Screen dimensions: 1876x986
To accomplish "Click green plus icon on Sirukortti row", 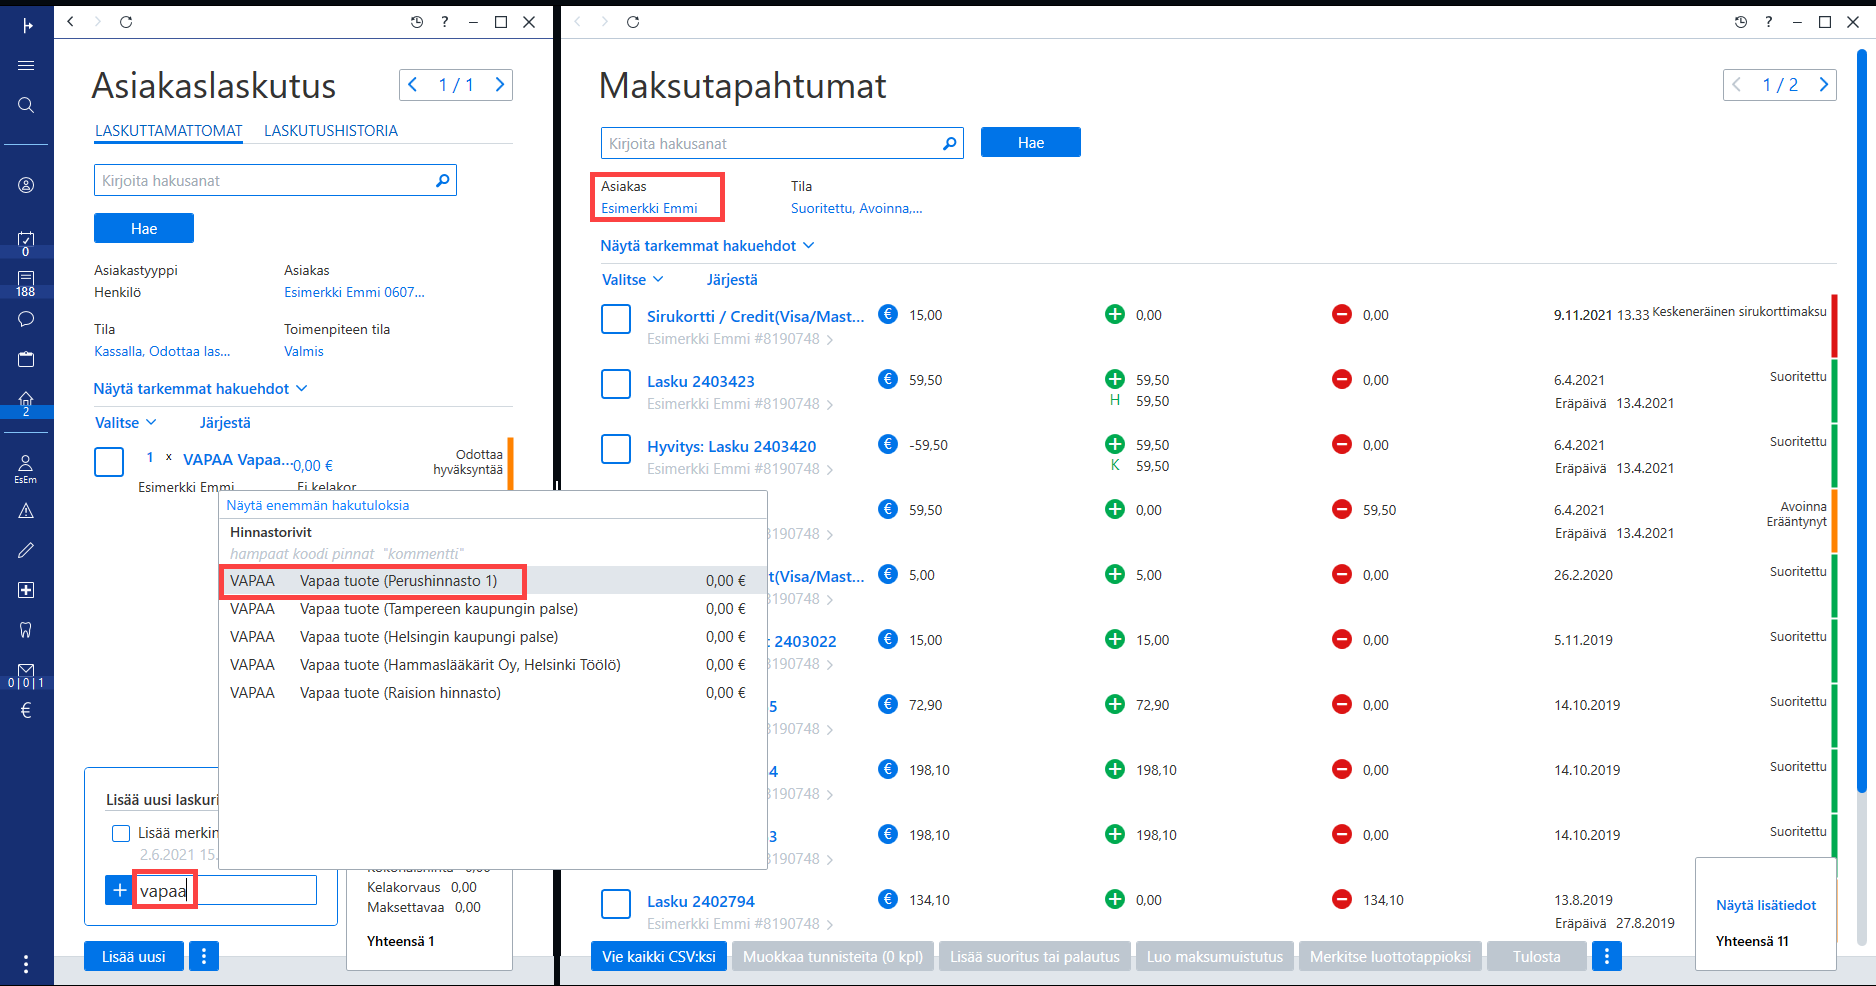I will point(1115,314).
